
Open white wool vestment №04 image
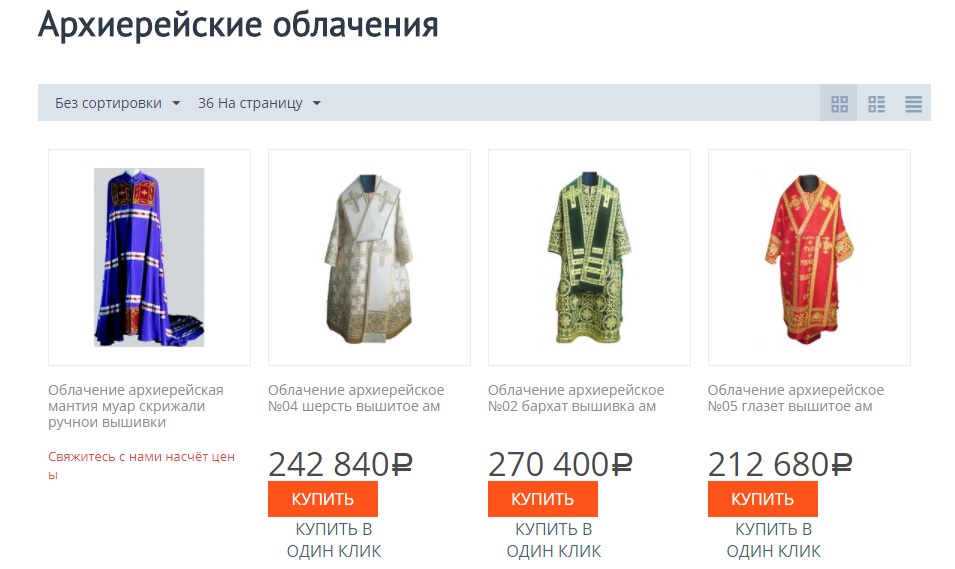tap(369, 257)
